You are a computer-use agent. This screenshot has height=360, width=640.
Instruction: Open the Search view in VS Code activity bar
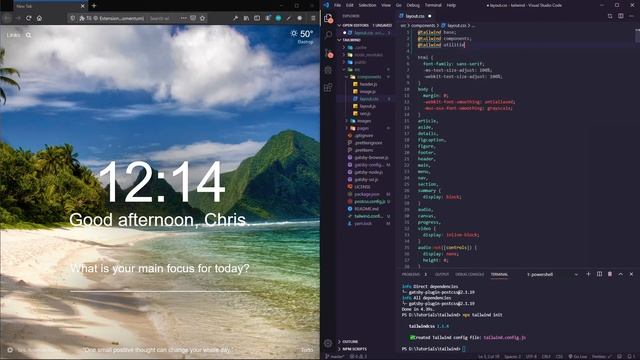328,35
